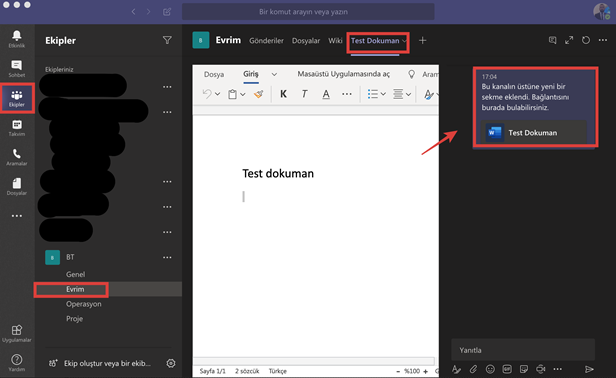Click the Yanıtla reply field
This screenshot has height=378, width=616.
[x=523, y=350]
